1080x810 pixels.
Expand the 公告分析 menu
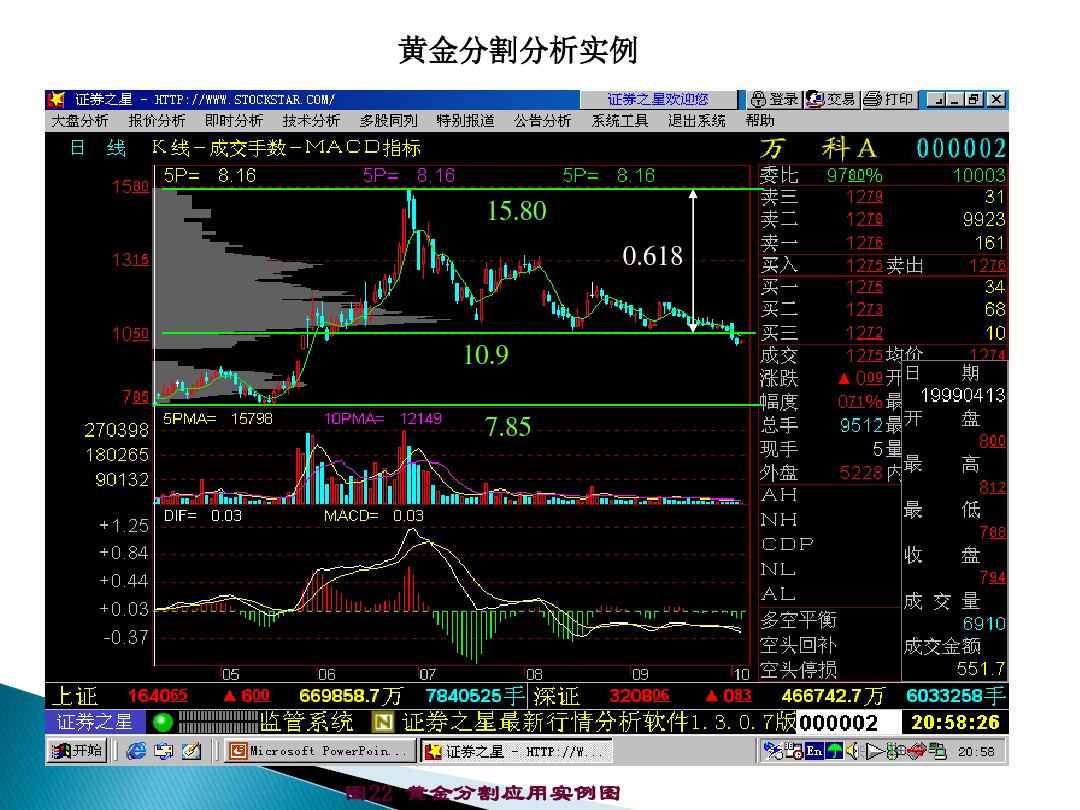[x=541, y=122]
